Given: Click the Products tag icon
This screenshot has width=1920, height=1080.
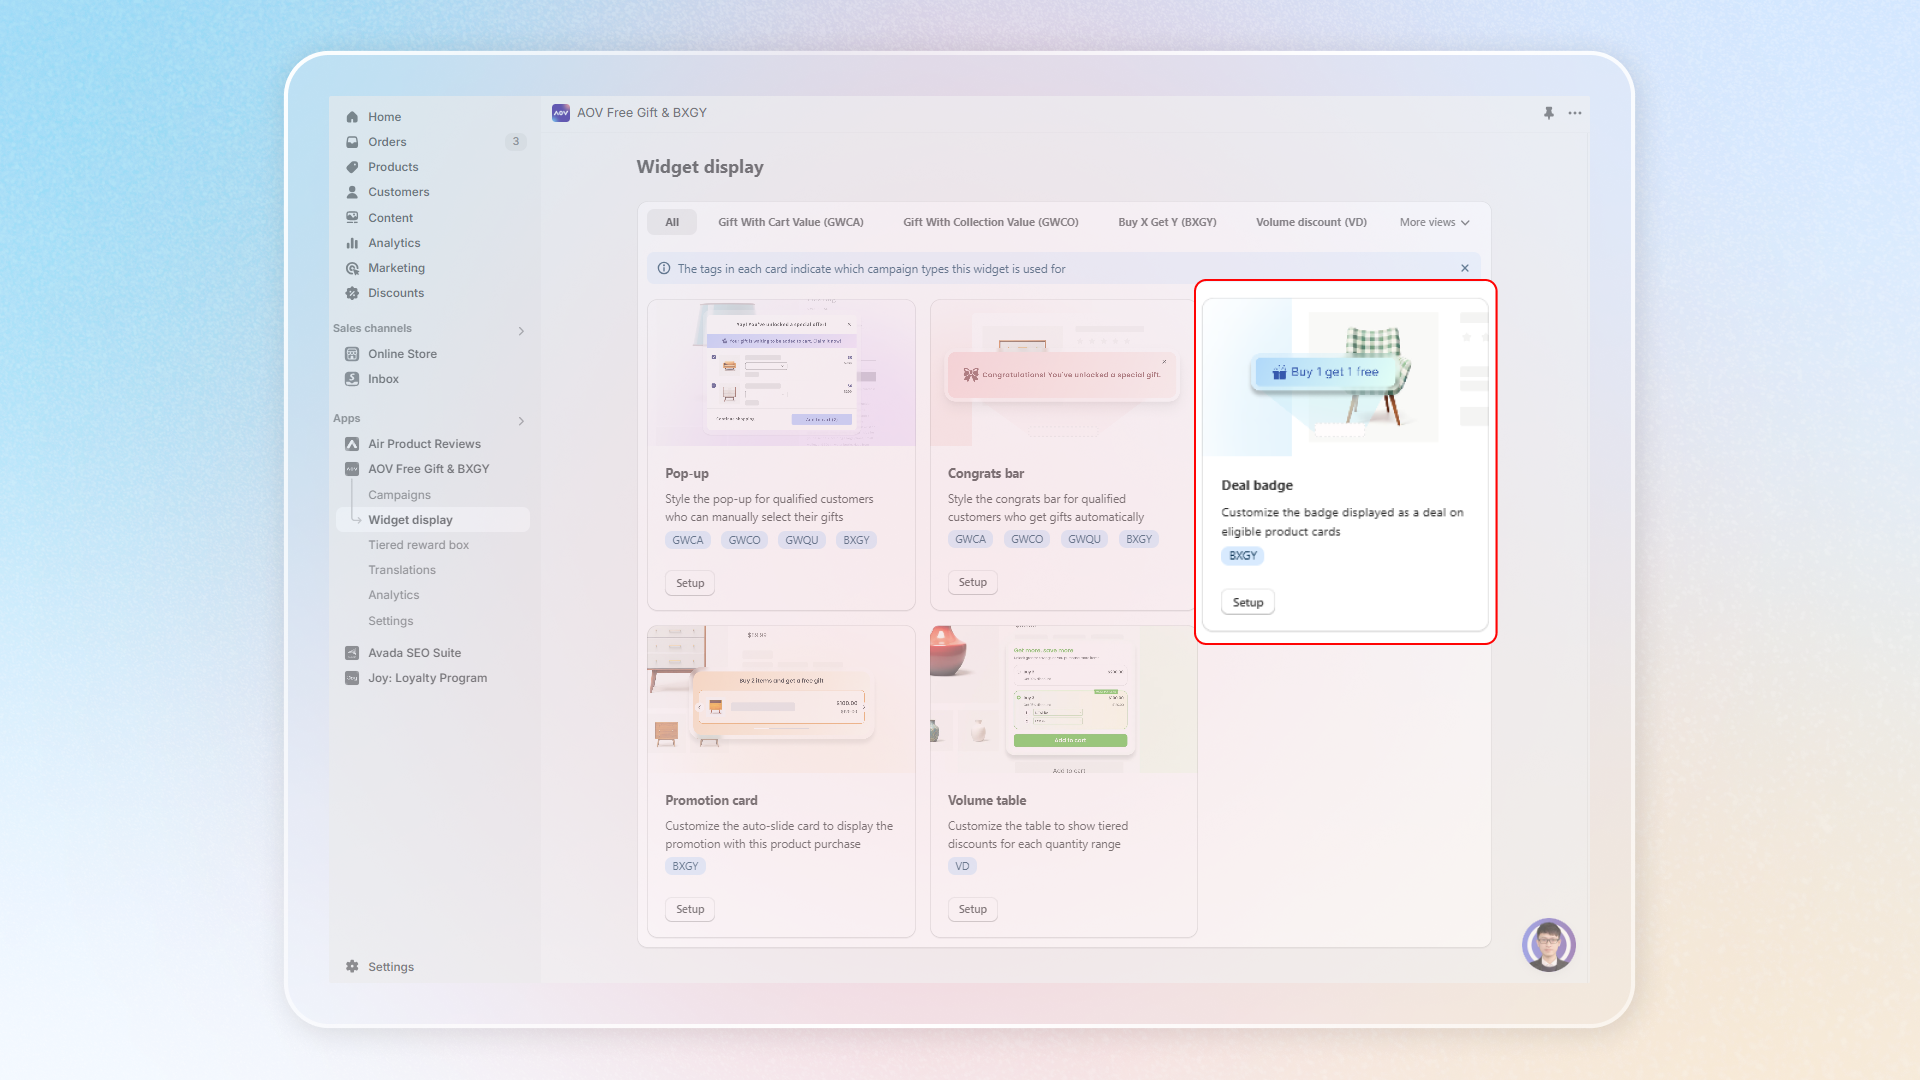Looking at the screenshot, I should pyautogui.click(x=352, y=167).
